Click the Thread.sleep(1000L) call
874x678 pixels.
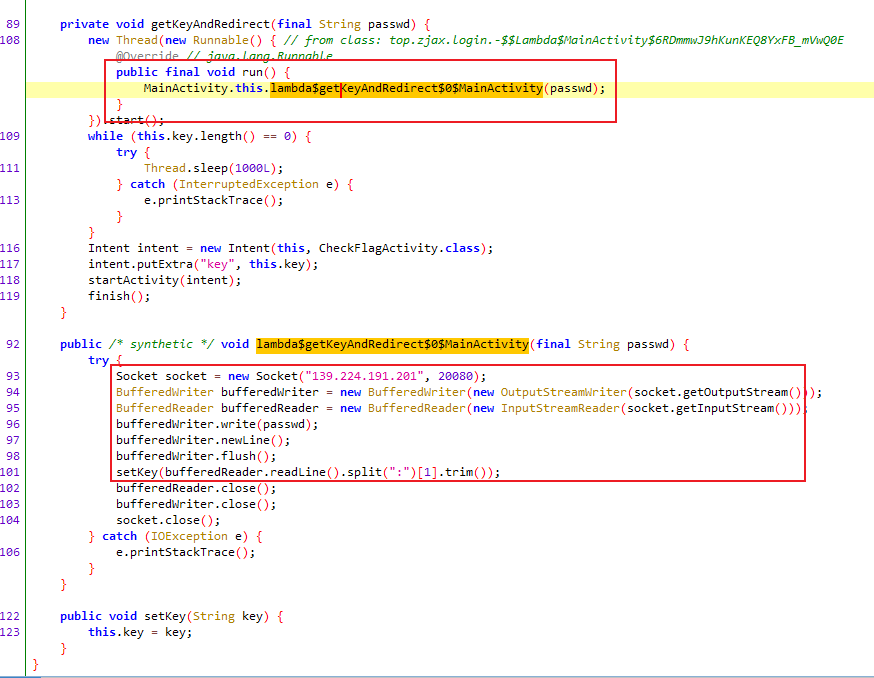click(x=213, y=168)
